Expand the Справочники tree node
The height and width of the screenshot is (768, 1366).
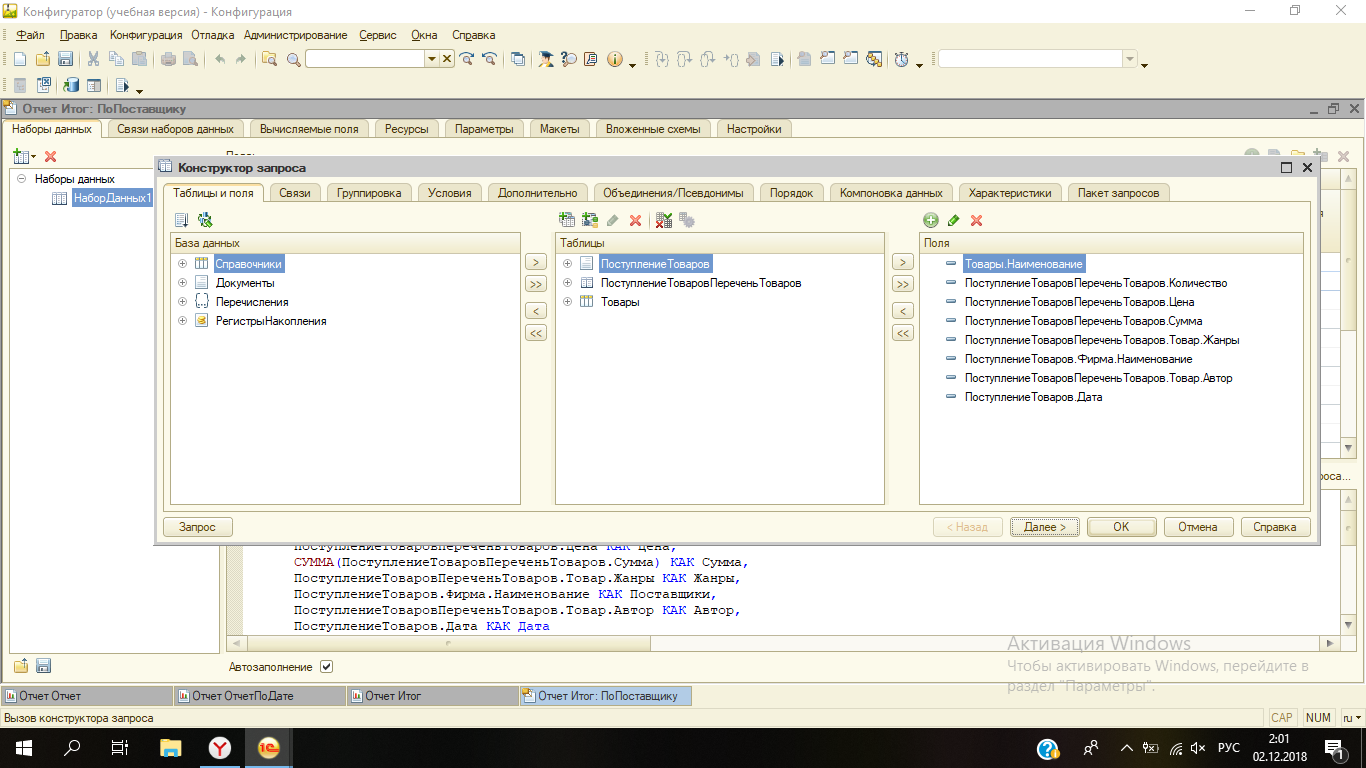(x=183, y=264)
